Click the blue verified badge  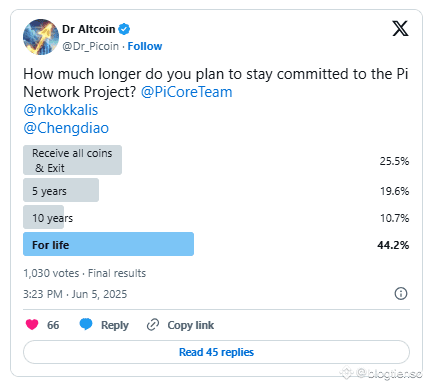(x=124, y=29)
